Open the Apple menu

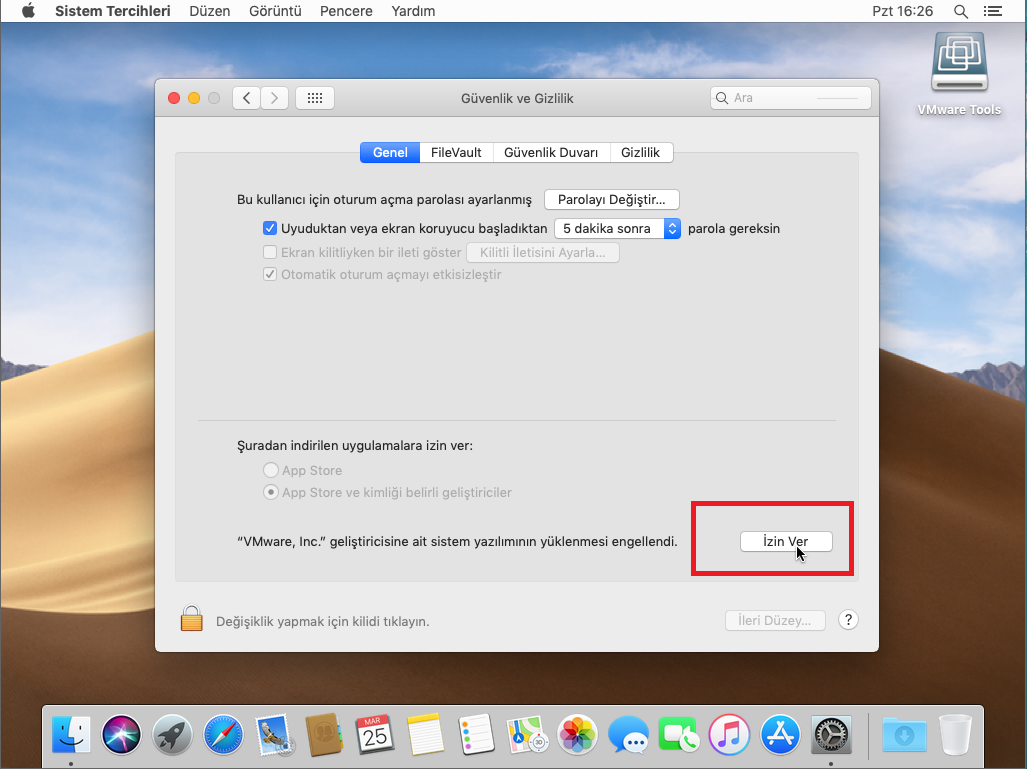click(28, 11)
